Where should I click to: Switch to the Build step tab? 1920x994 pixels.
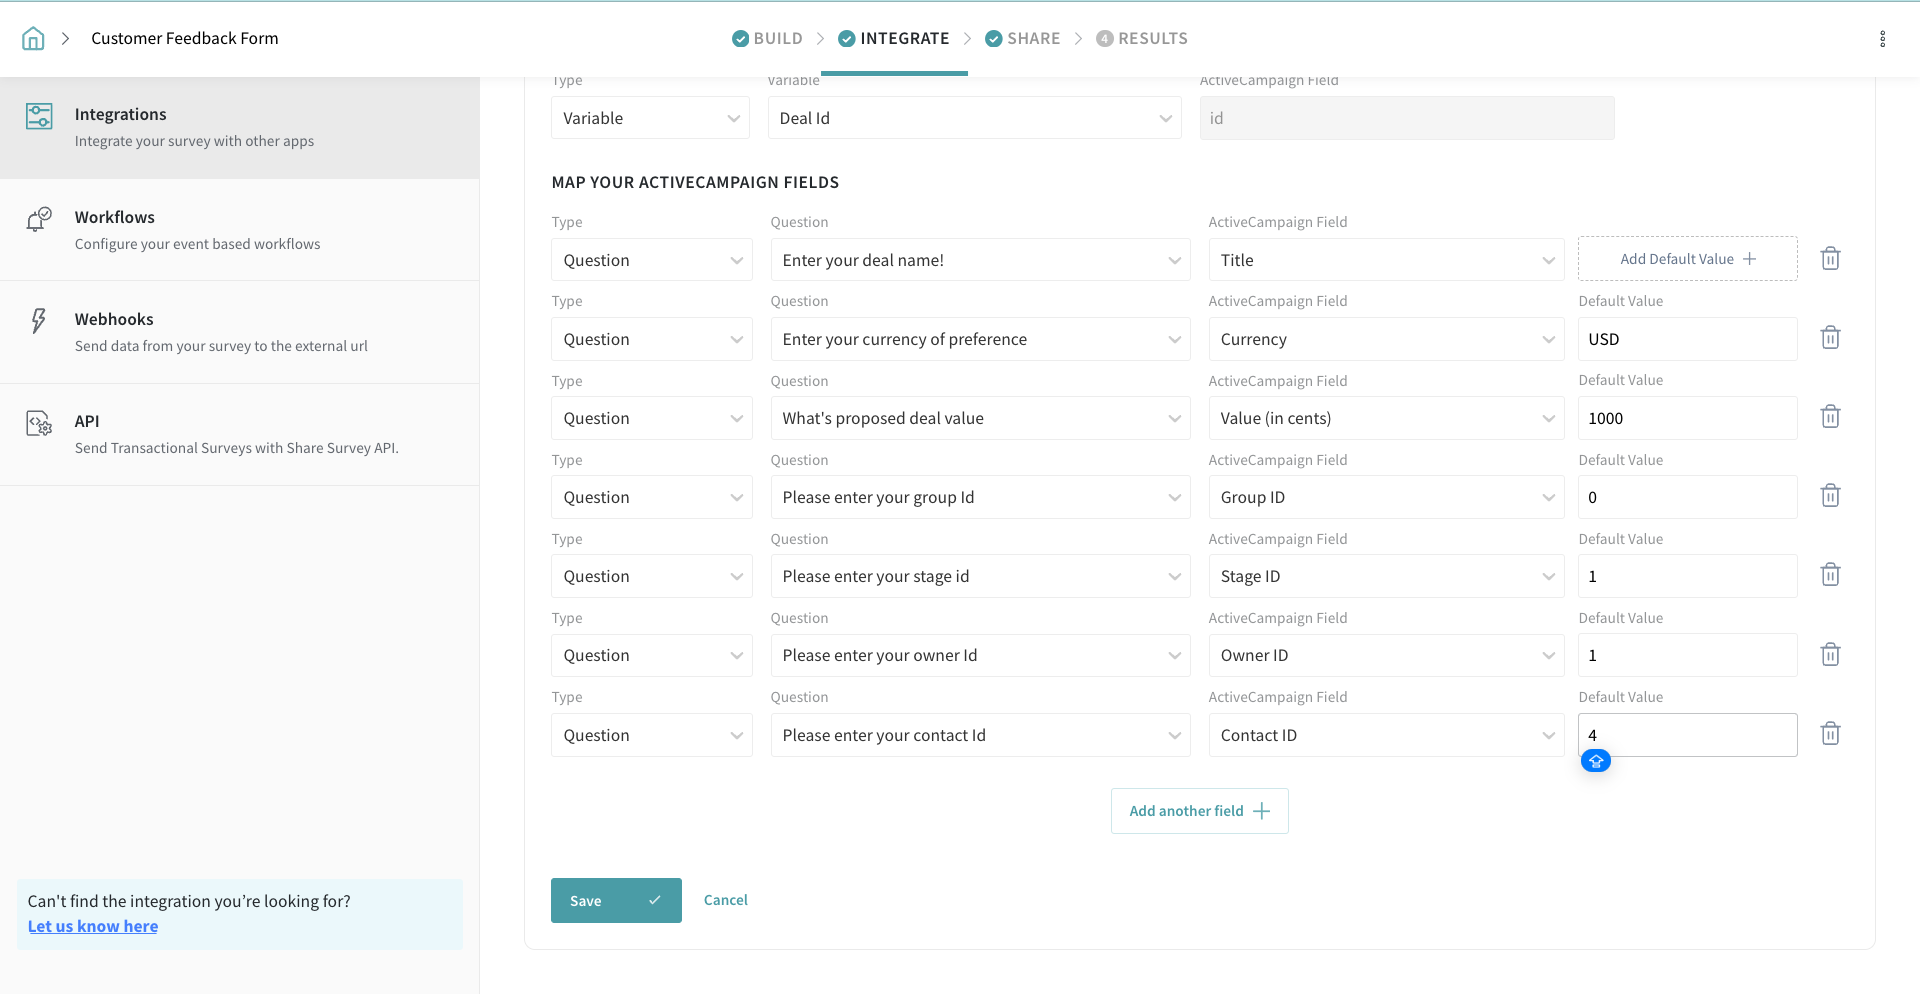coord(767,39)
